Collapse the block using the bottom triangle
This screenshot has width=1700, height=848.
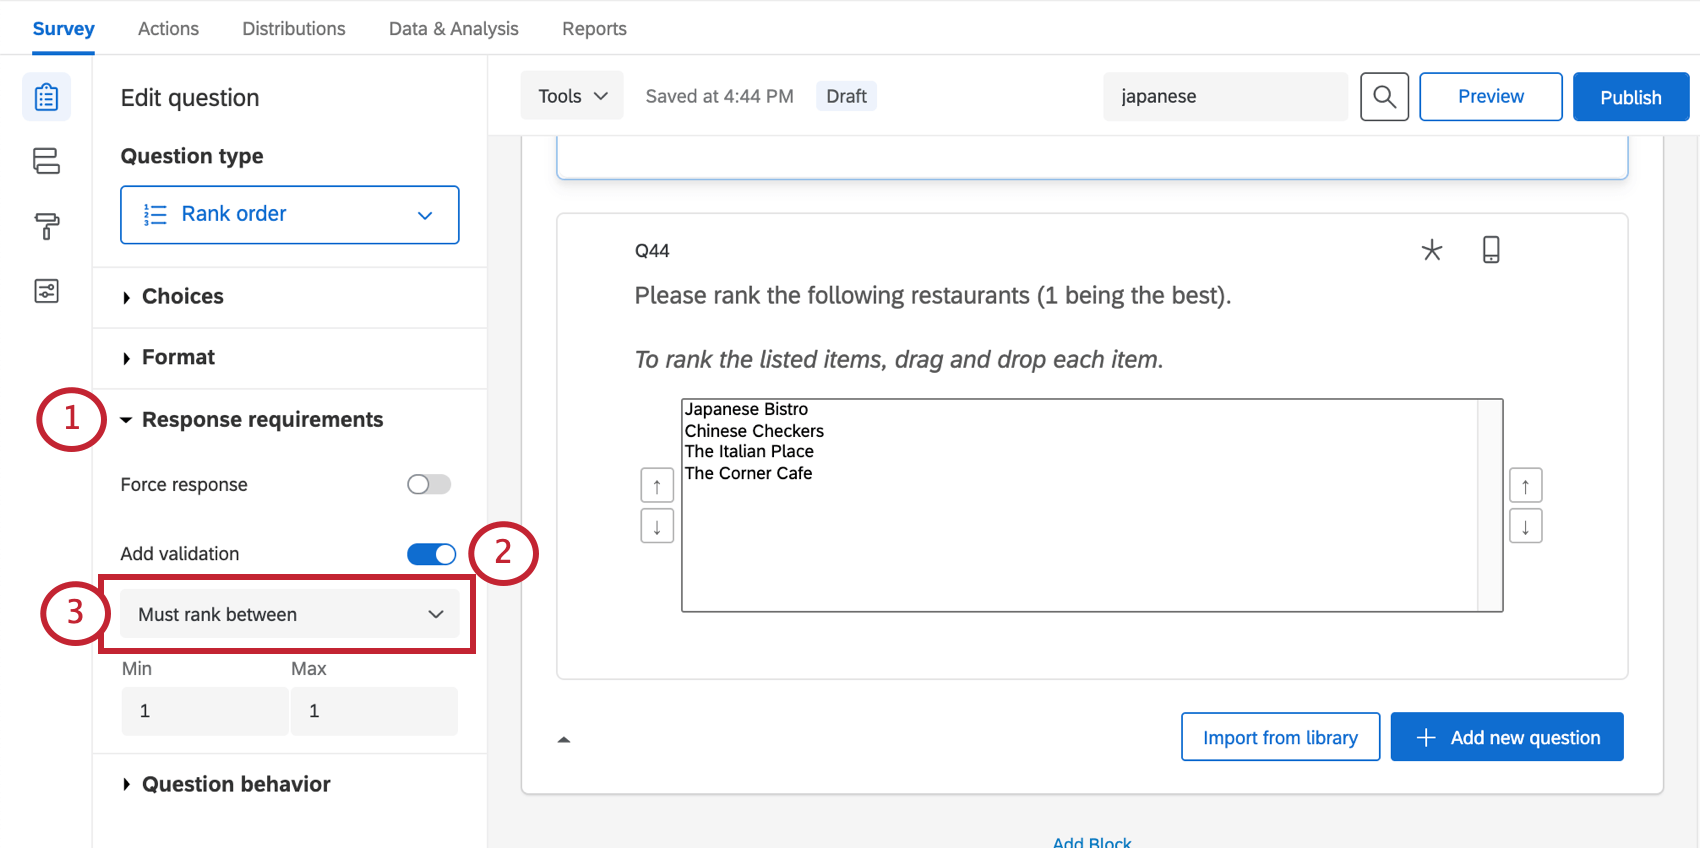(564, 740)
